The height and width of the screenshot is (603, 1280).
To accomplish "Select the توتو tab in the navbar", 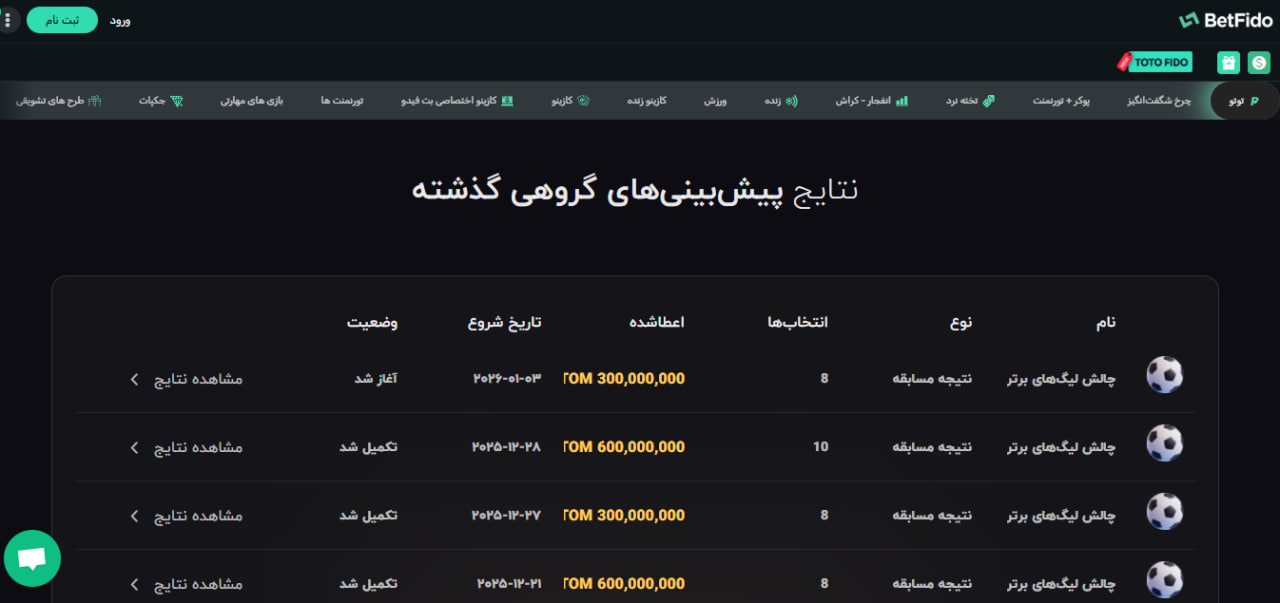I will (1243, 100).
